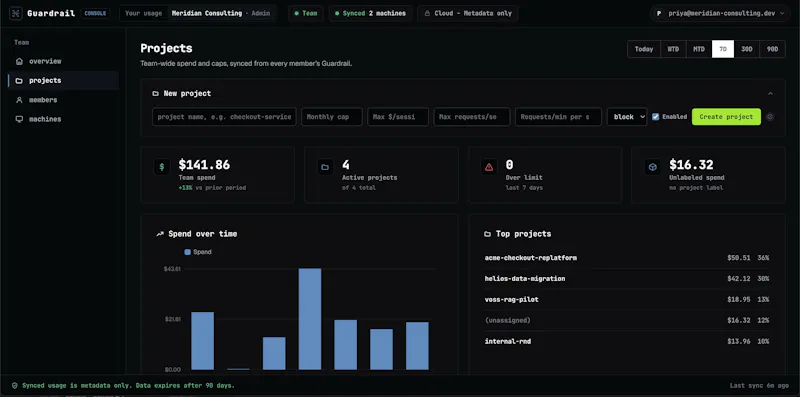Open the block action dropdown

click(627, 117)
